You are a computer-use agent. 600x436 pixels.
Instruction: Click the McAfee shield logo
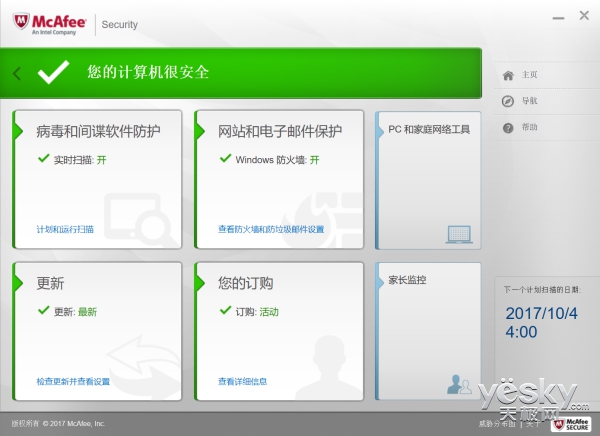[x=21, y=22]
